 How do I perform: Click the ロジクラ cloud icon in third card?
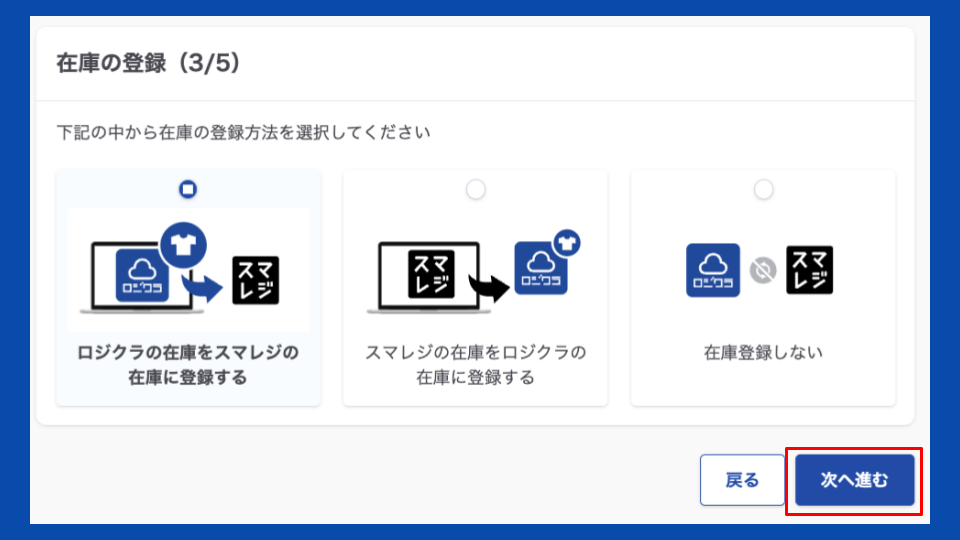click(x=713, y=270)
